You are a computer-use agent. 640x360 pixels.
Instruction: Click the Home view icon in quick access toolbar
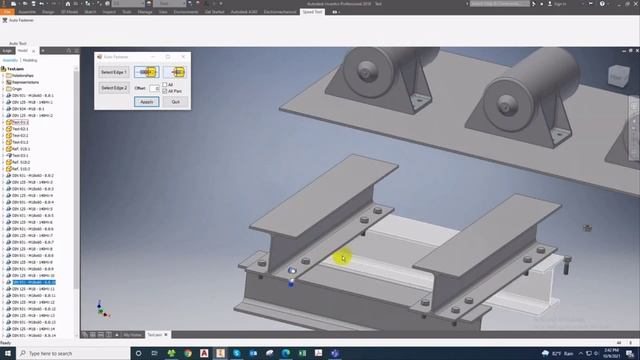click(x=68, y=4)
